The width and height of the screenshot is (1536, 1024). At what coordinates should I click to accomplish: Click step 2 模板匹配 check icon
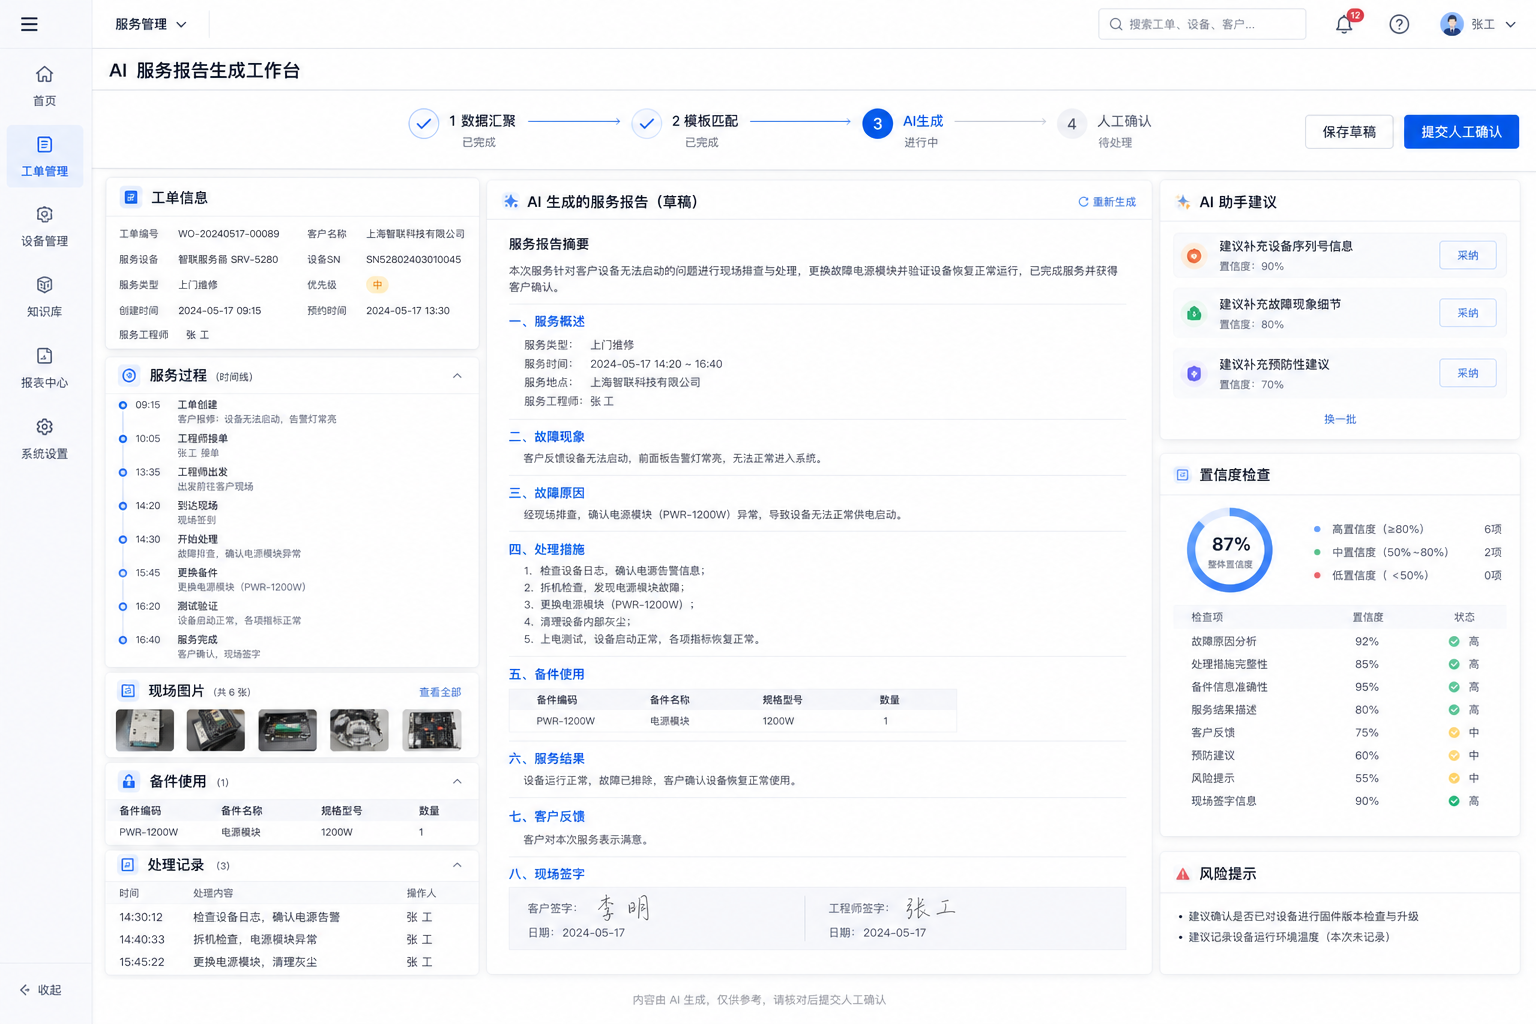tap(647, 124)
